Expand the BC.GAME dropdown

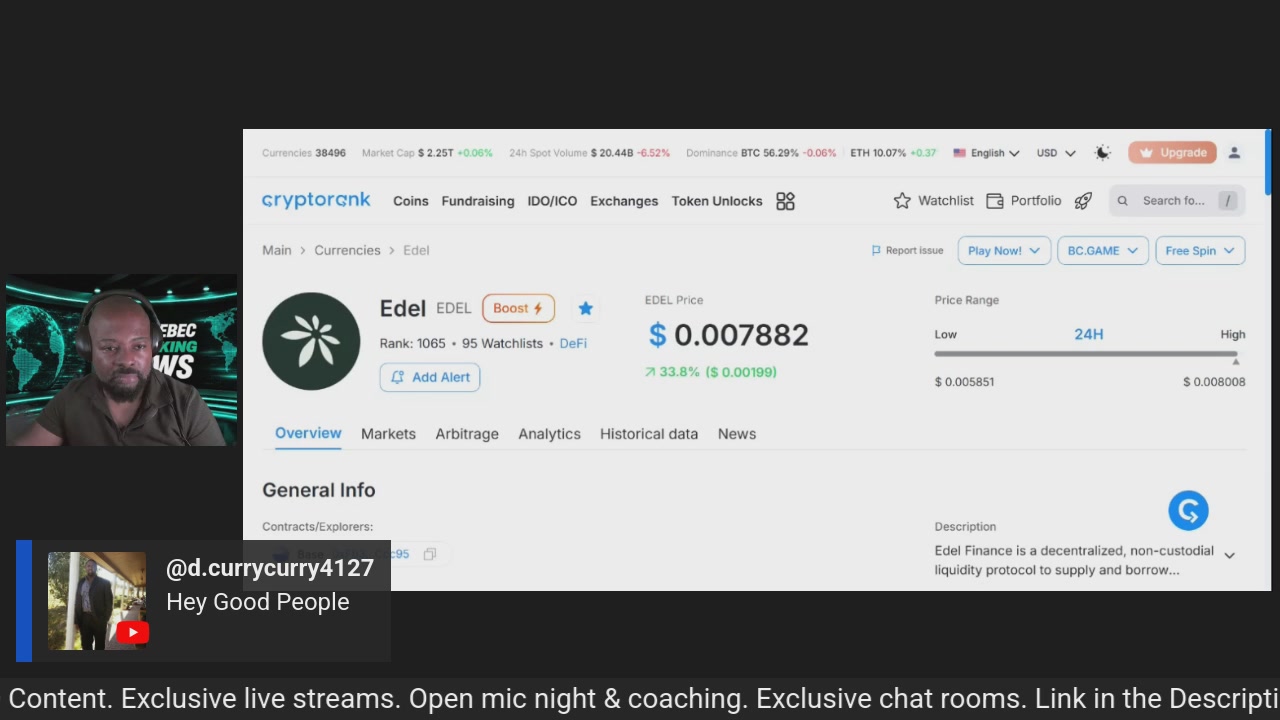pyautogui.click(x=1103, y=251)
